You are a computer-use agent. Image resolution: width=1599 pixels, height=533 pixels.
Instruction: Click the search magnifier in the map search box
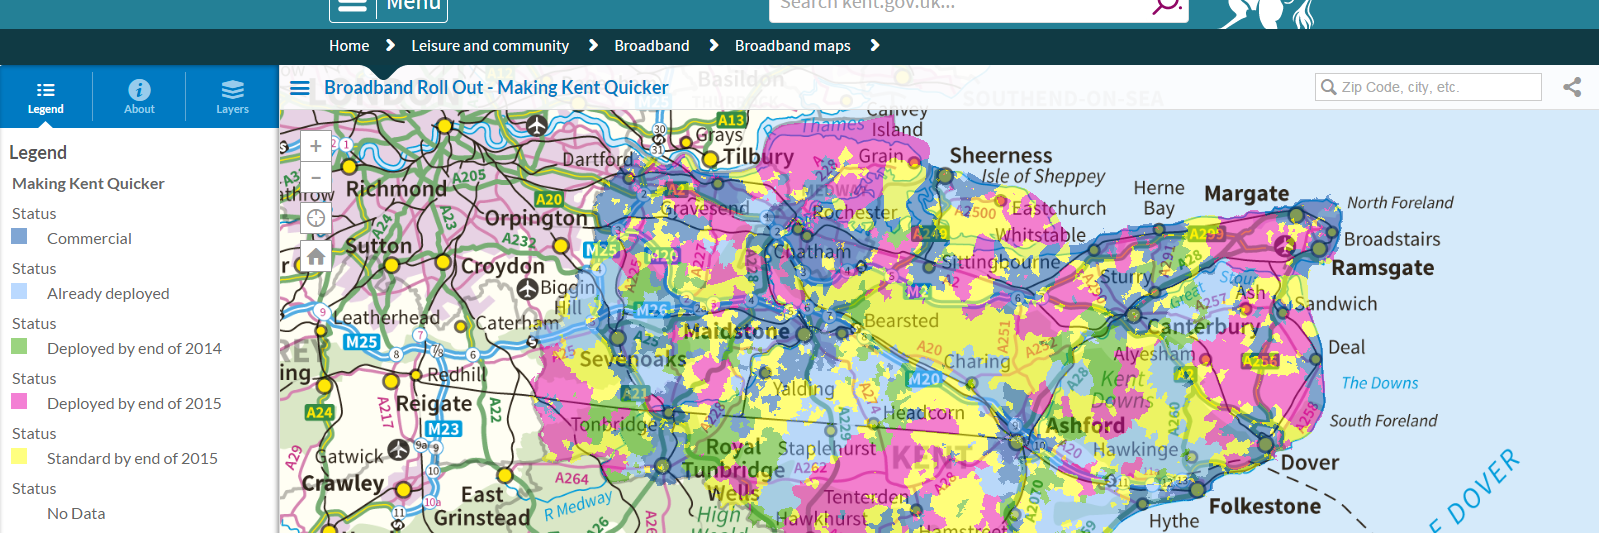coord(1329,87)
